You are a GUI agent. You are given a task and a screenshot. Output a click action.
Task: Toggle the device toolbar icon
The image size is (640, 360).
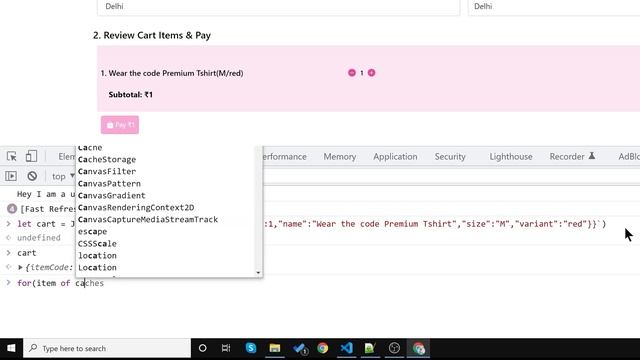[x=31, y=156]
